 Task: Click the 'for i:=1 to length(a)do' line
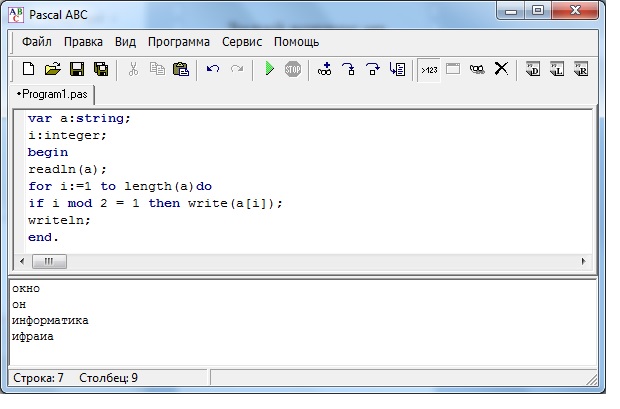tap(120, 186)
